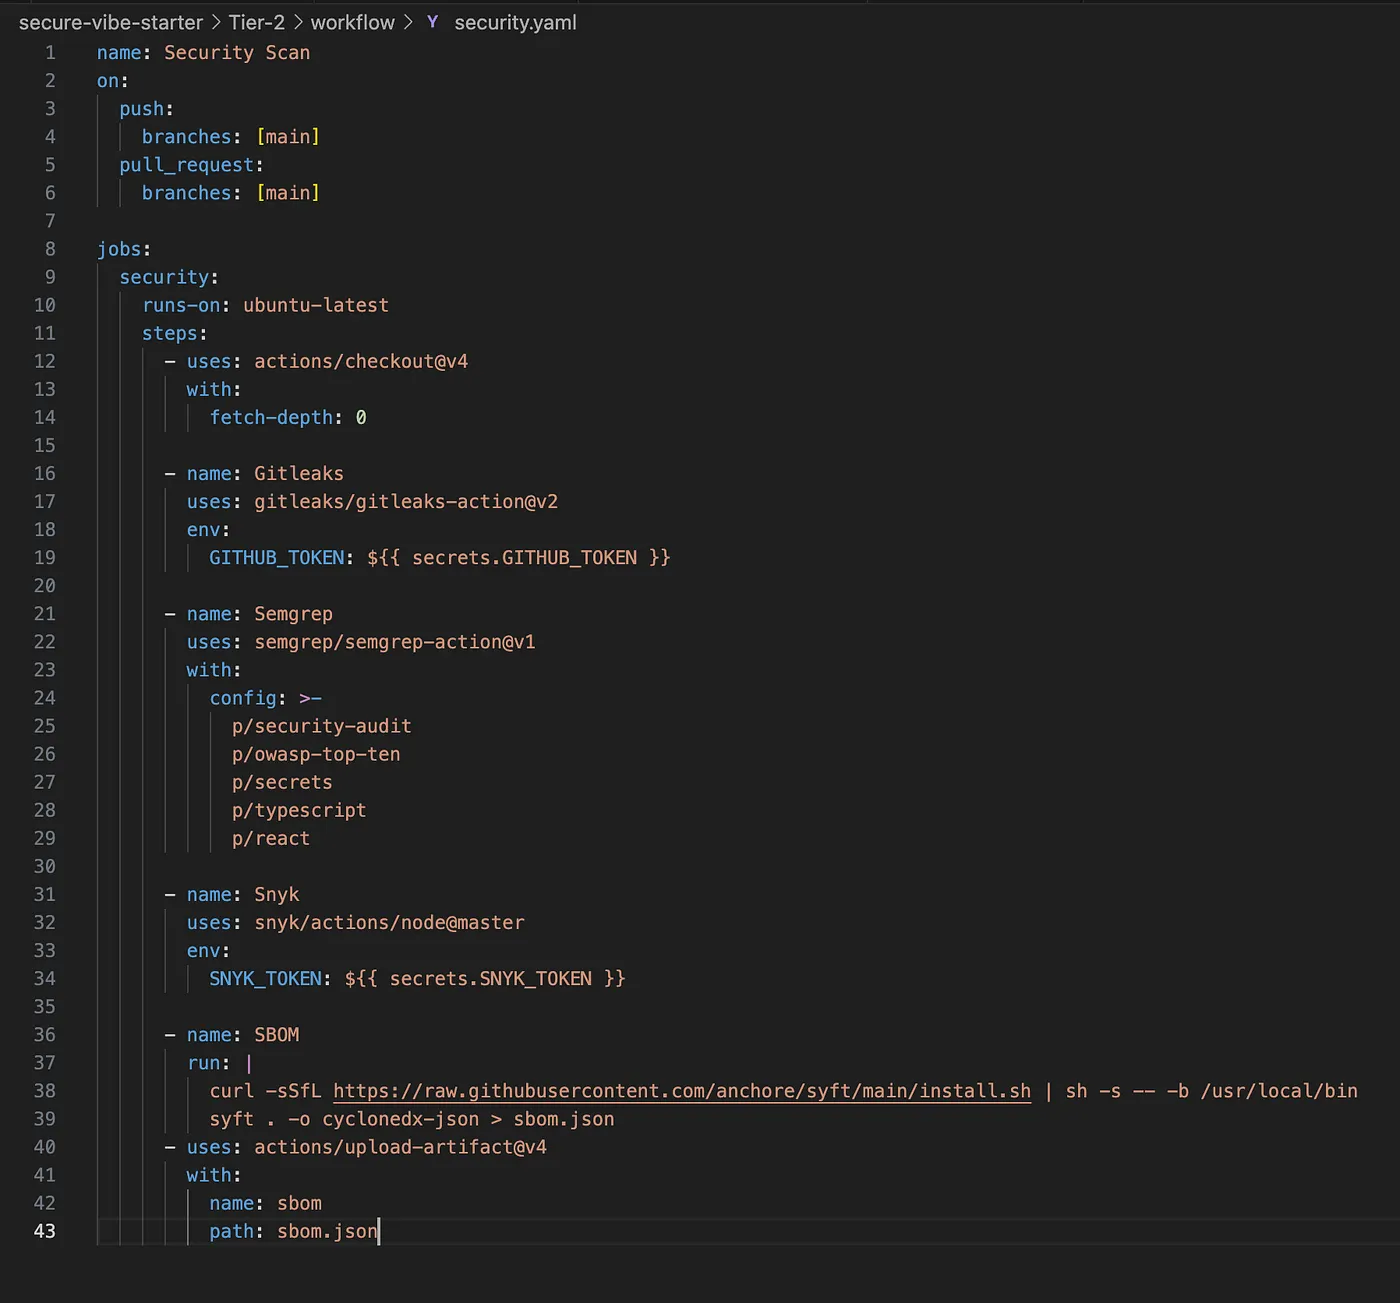Click 'fetch-depth' key on line 14
Image resolution: width=1400 pixels, height=1303 pixels.
pyautogui.click(x=271, y=417)
